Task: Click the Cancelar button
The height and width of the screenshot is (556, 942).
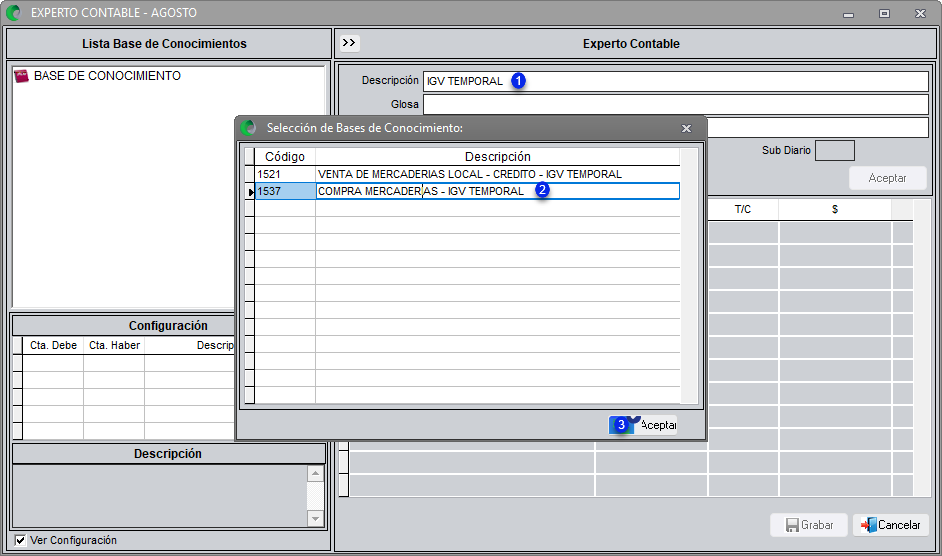Action: pyautogui.click(x=890, y=525)
